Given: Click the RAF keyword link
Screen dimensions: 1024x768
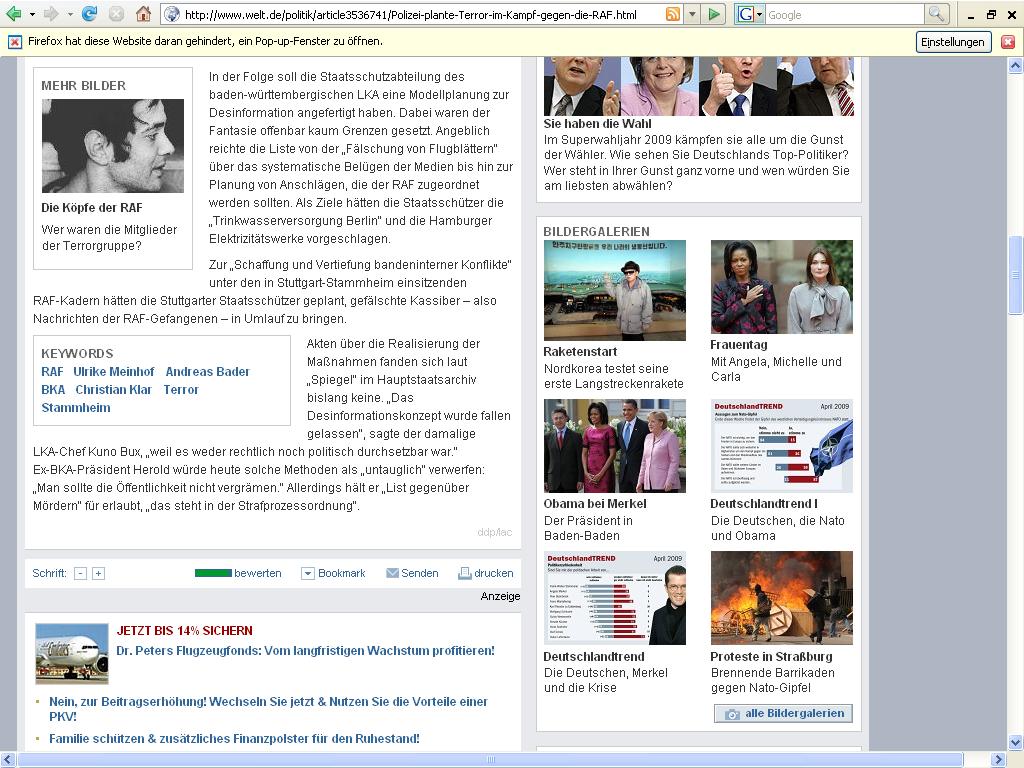Looking at the screenshot, I should point(52,372).
